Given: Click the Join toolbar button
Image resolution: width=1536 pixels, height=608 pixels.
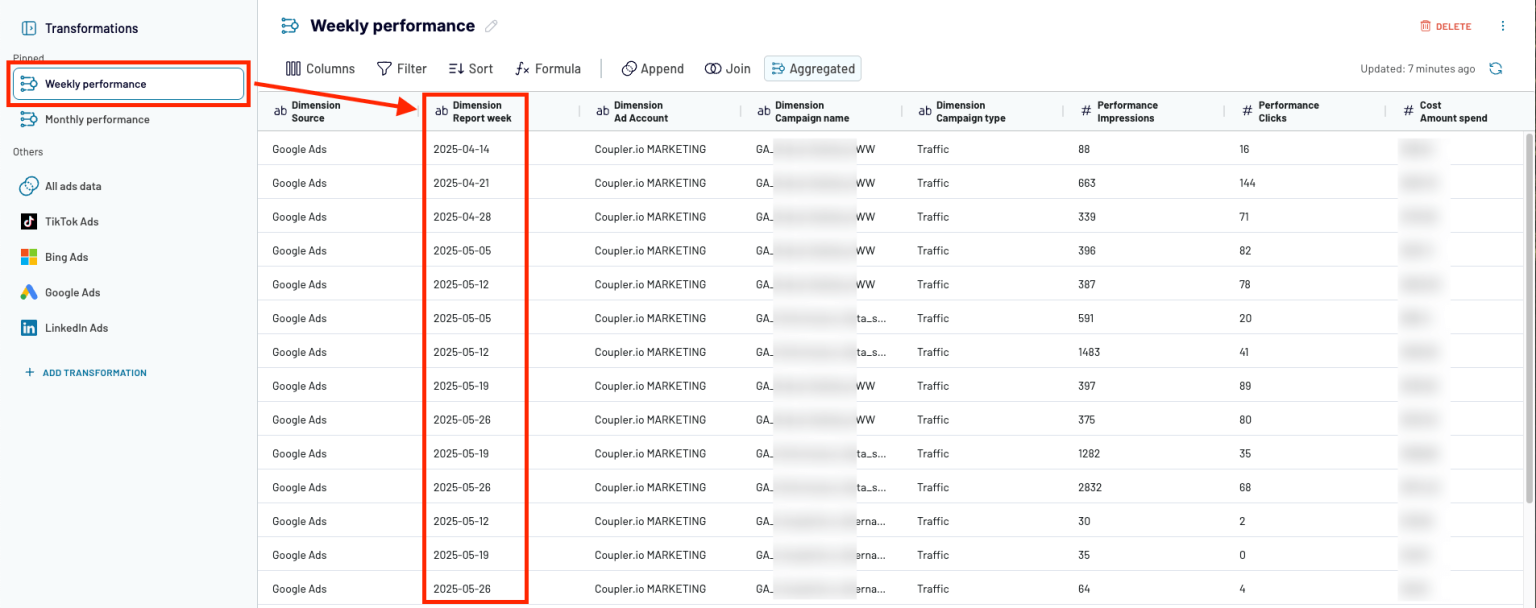Looking at the screenshot, I should coord(727,69).
